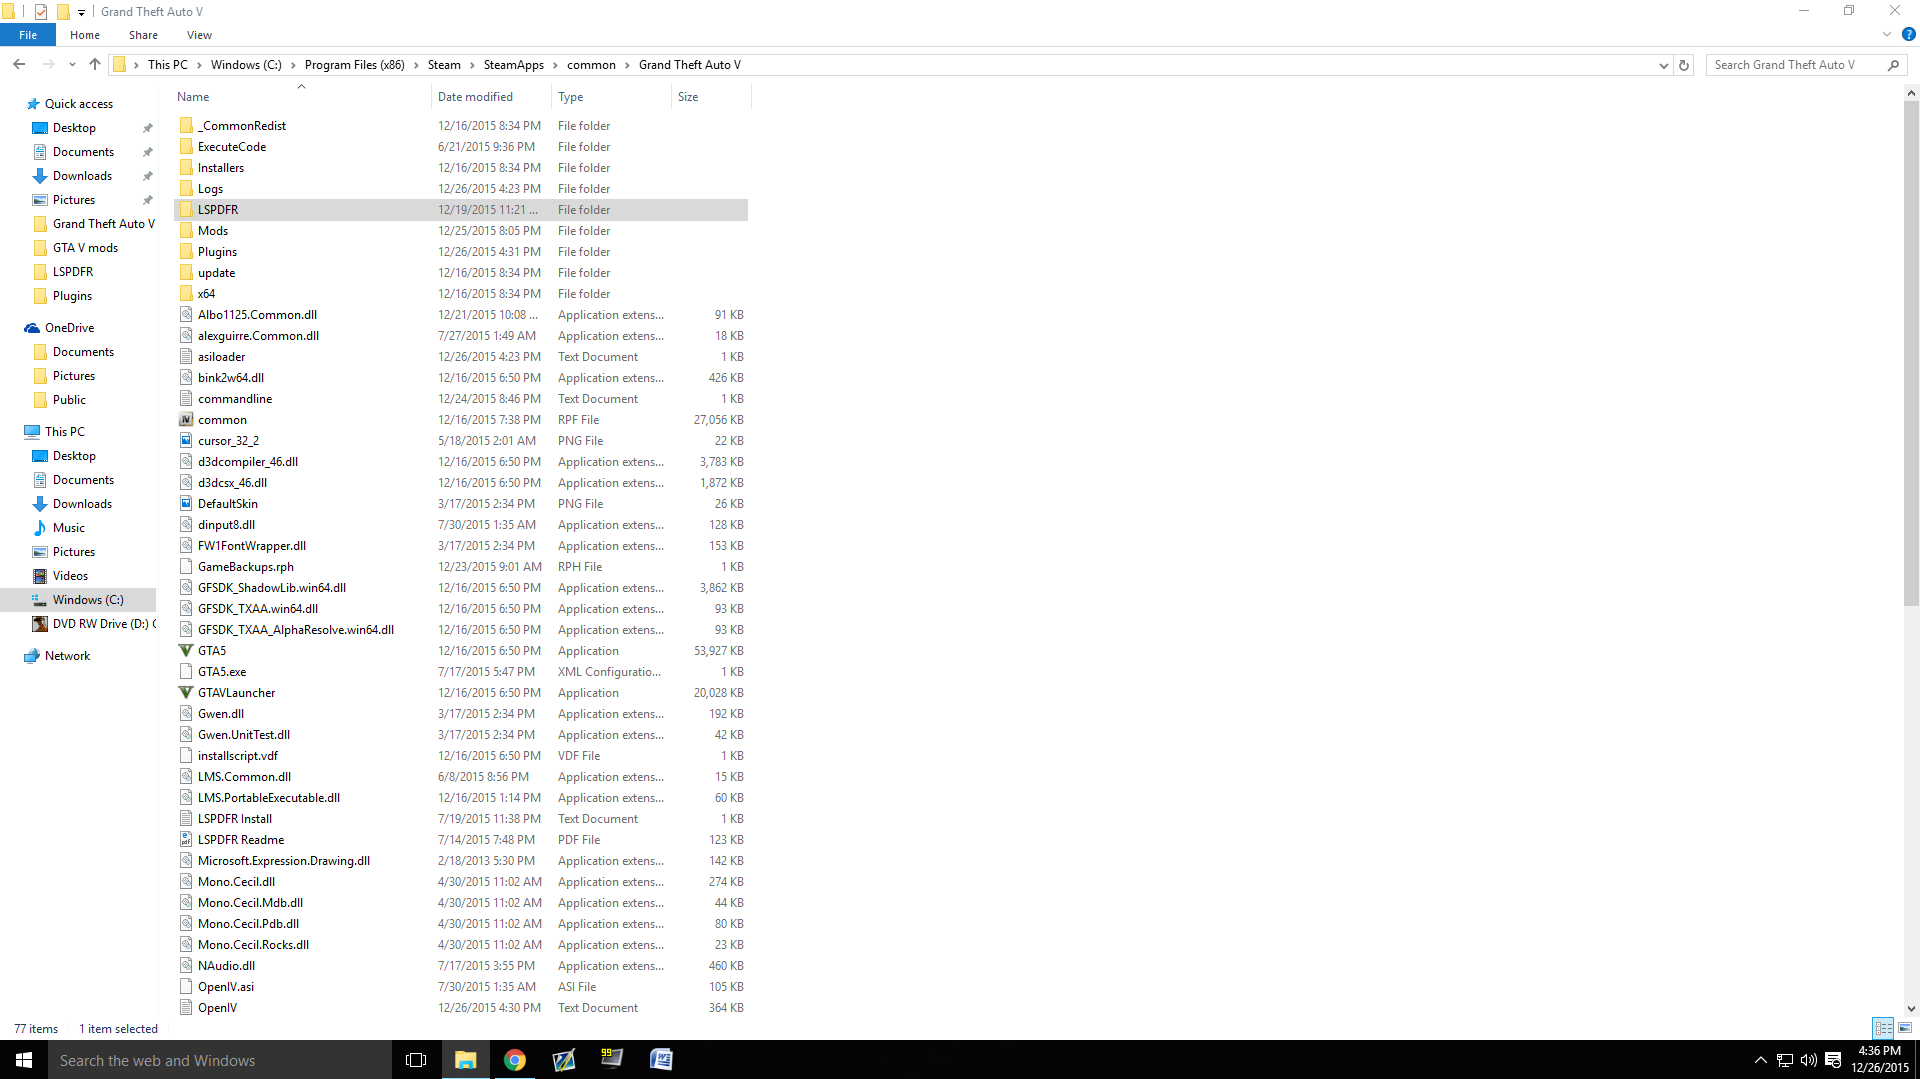Click the Mods folder icon
This screenshot has width=1920, height=1079.
186,231
